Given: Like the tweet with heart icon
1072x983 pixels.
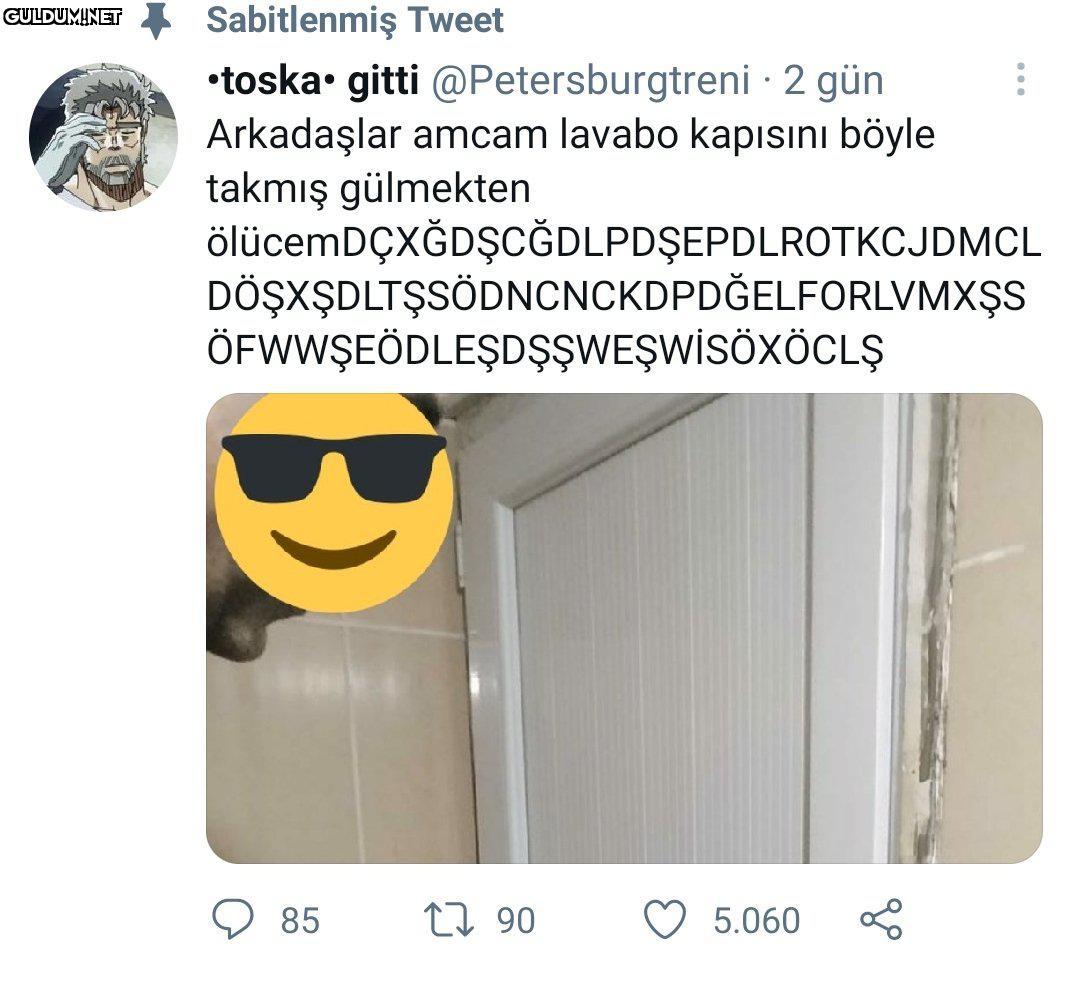Looking at the screenshot, I should [x=665, y=919].
